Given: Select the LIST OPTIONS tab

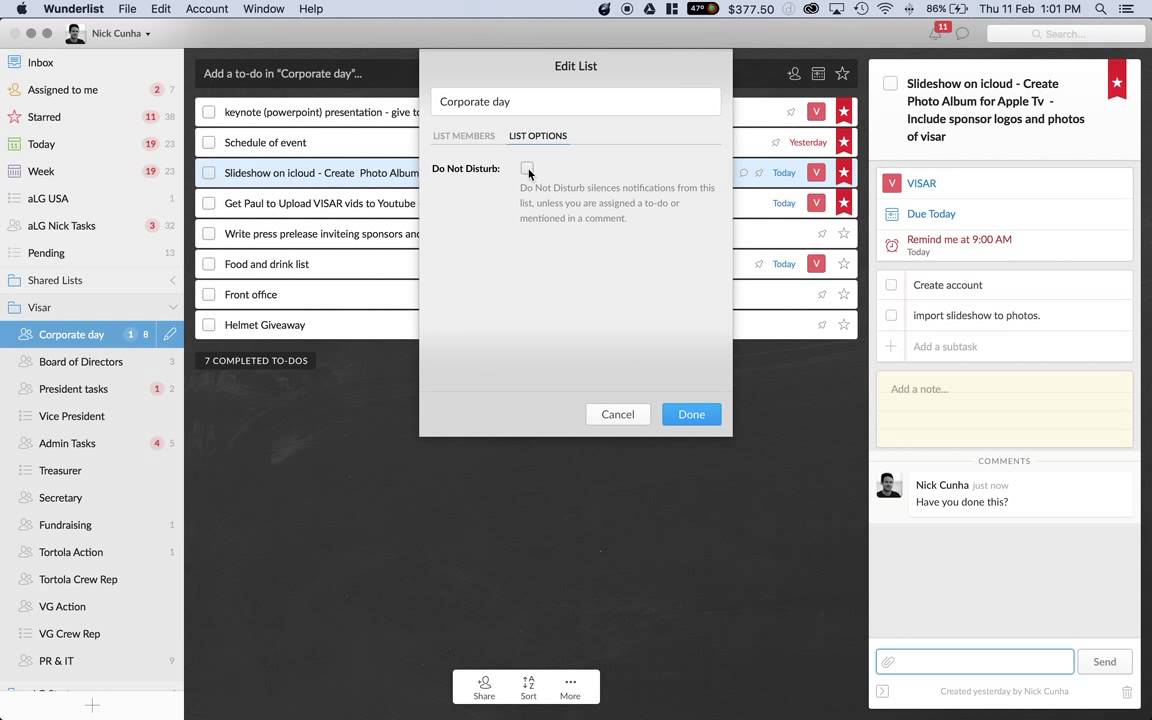Looking at the screenshot, I should coord(538,136).
